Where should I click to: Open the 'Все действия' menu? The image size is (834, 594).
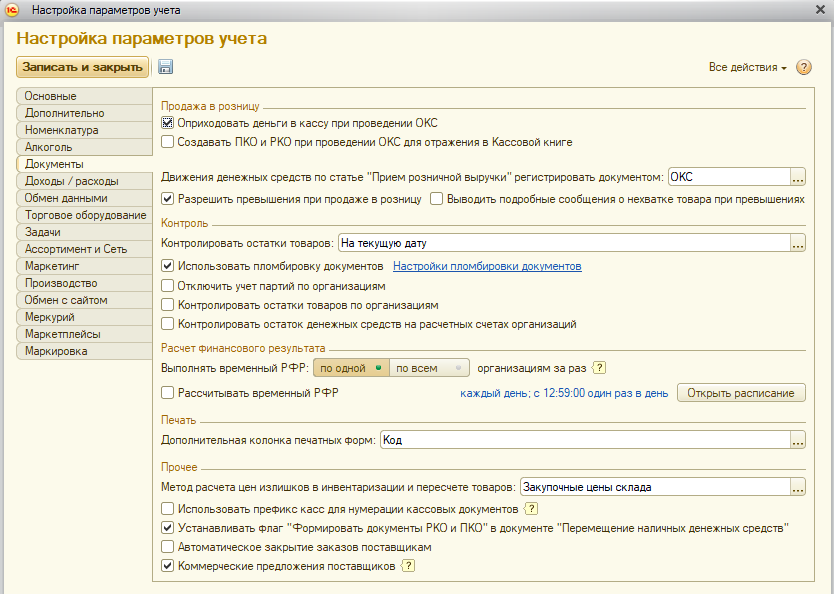[x=747, y=67]
